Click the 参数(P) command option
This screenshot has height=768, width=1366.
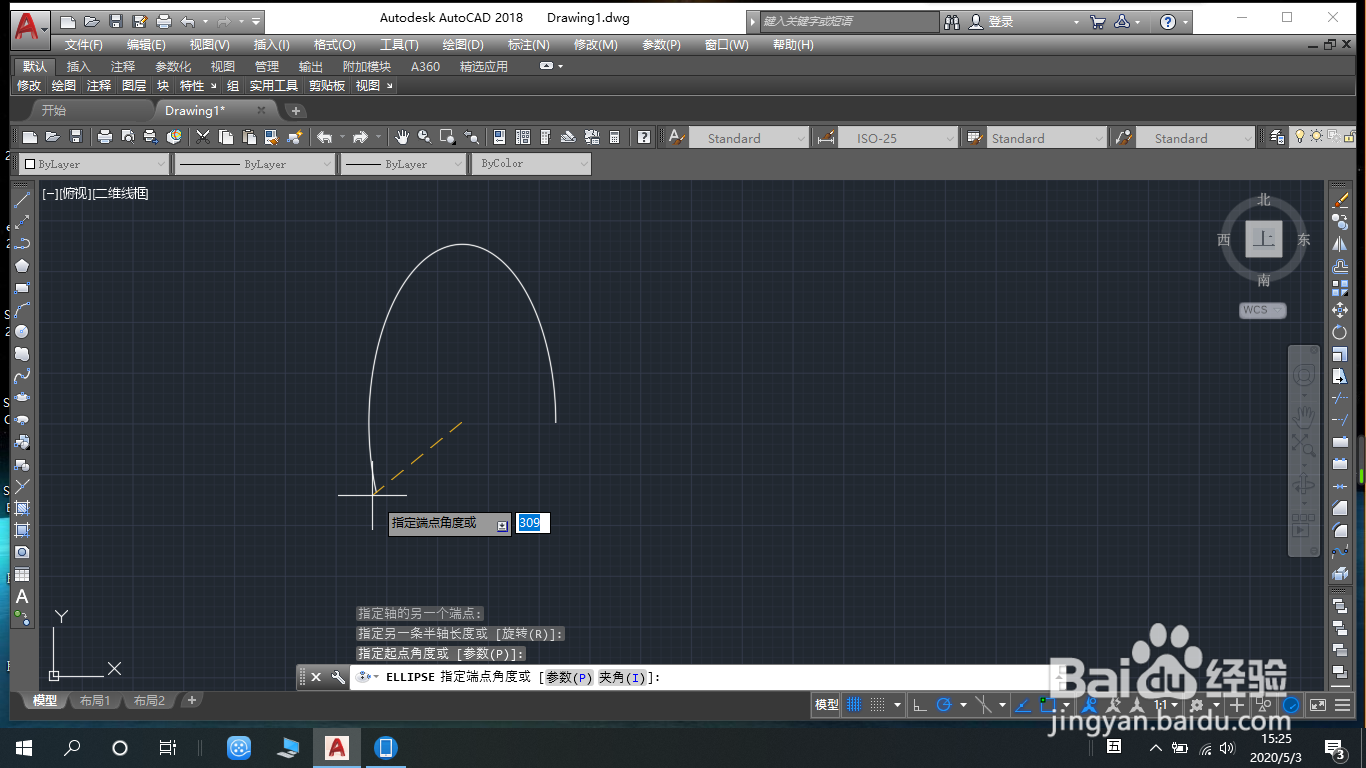570,677
